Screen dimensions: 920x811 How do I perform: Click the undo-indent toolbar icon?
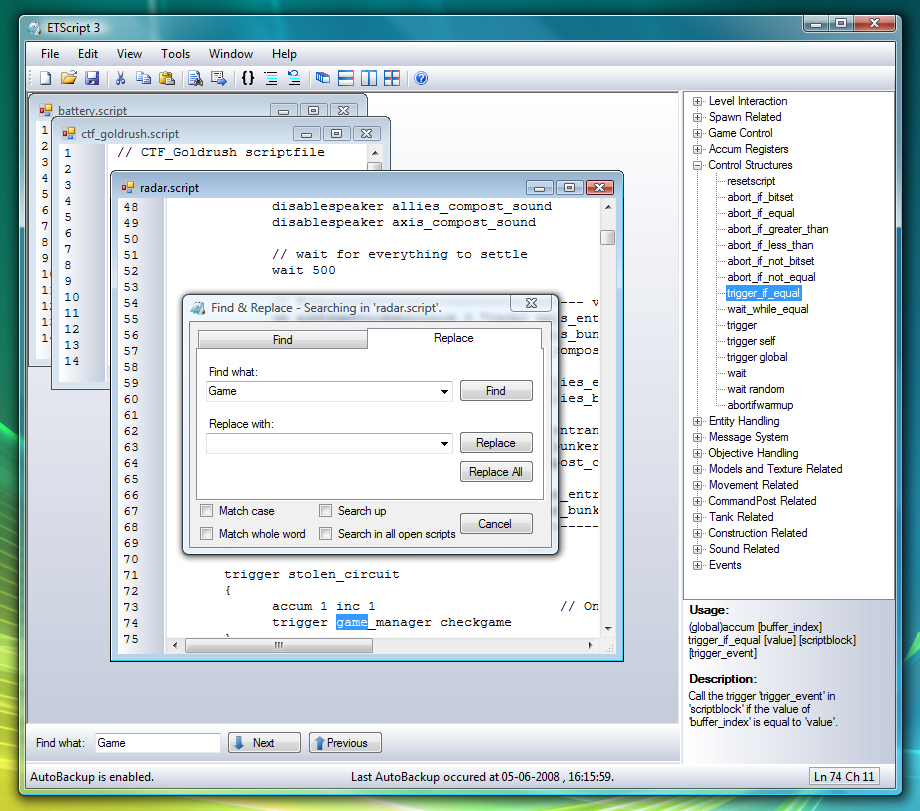(294, 78)
